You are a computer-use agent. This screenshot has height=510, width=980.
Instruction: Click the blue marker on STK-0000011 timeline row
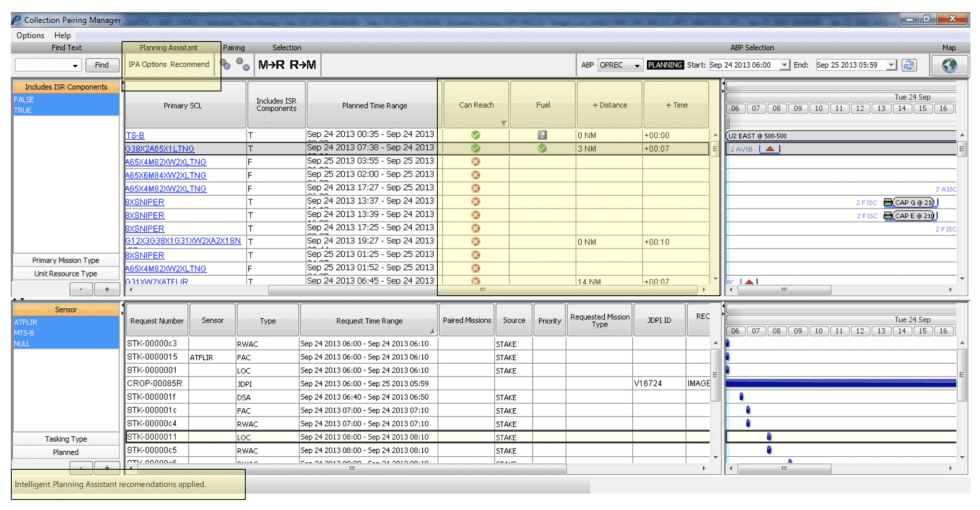(x=769, y=436)
